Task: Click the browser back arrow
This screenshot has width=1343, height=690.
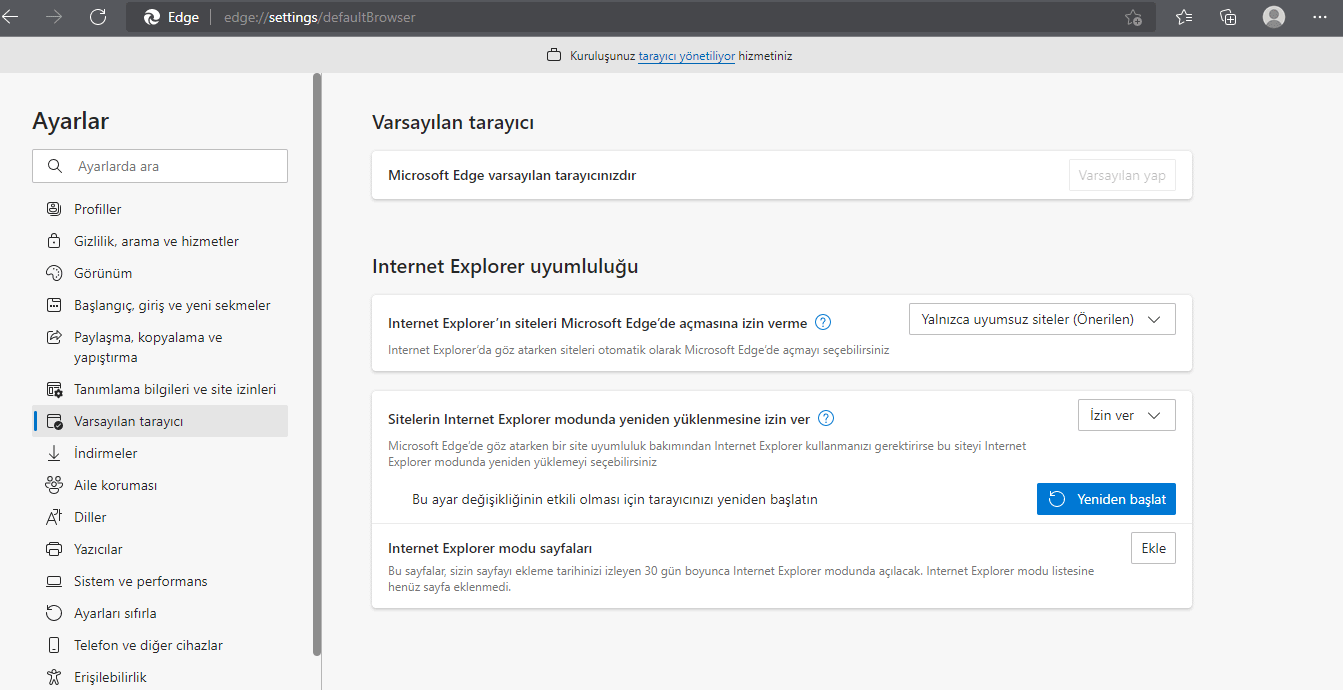Action: [x=10, y=17]
